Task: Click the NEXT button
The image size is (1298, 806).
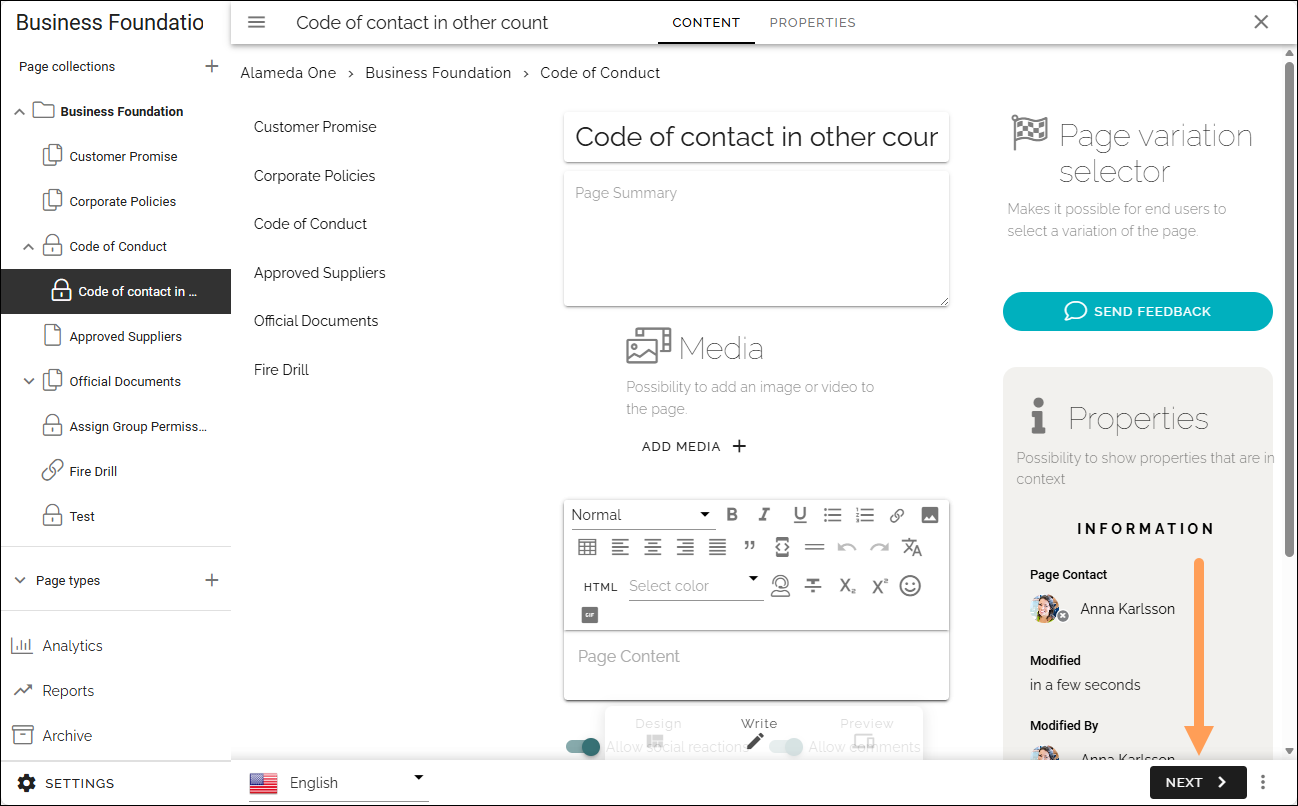Action: (x=1198, y=783)
